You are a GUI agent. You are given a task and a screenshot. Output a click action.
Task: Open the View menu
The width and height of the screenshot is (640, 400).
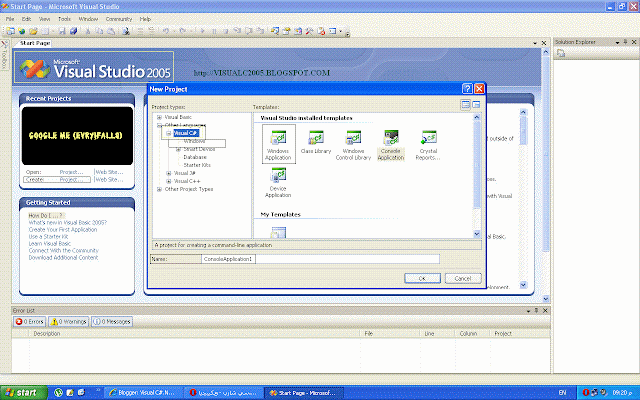click(x=44, y=19)
